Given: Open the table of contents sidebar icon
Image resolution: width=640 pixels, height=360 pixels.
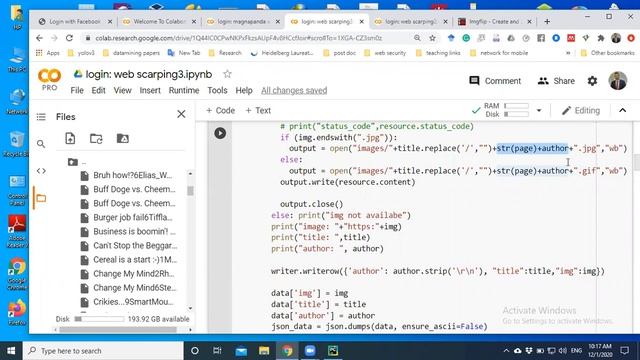Looking at the screenshot, I should click(41, 117).
